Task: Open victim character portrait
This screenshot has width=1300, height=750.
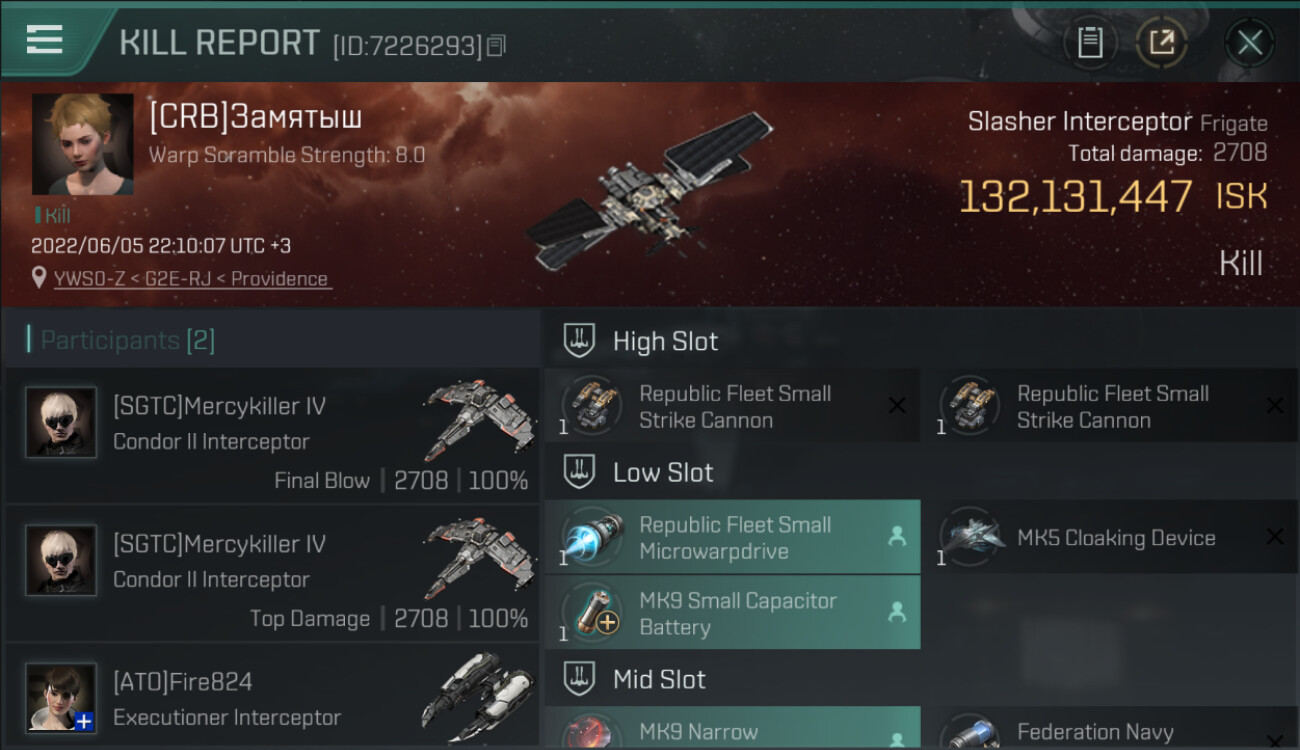Action: click(83, 144)
